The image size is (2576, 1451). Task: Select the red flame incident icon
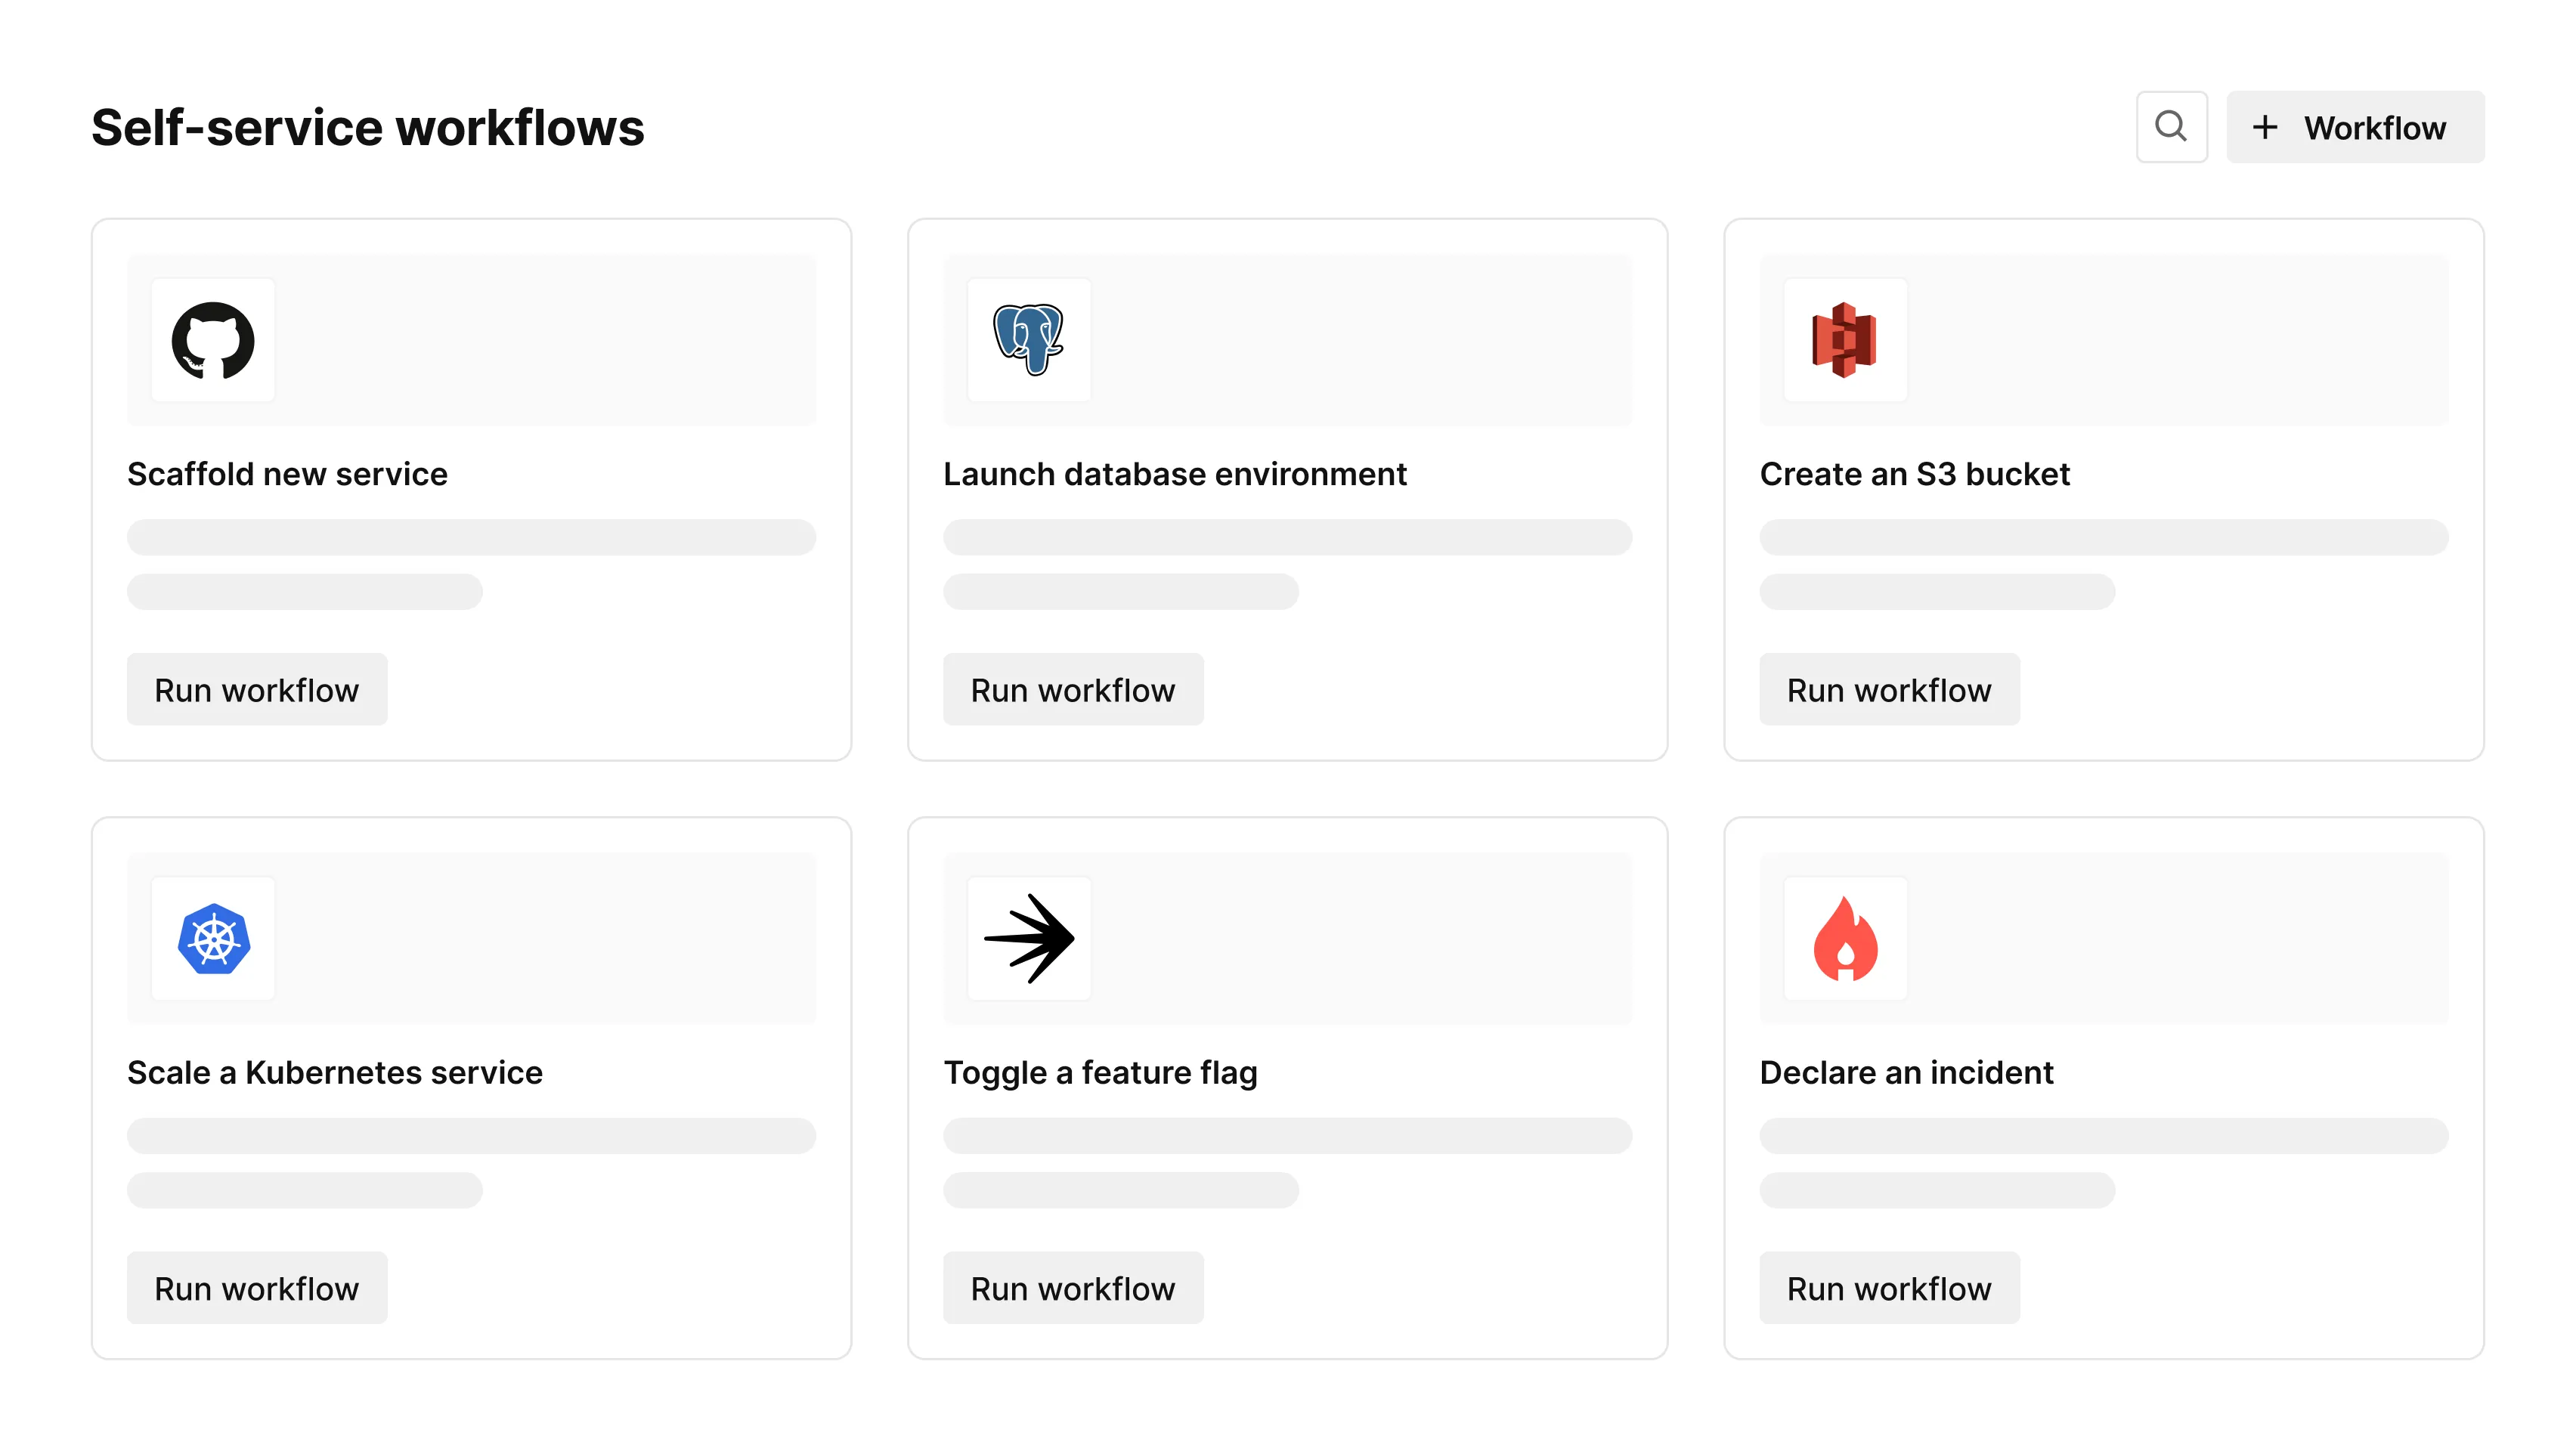click(x=1845, y=938)
